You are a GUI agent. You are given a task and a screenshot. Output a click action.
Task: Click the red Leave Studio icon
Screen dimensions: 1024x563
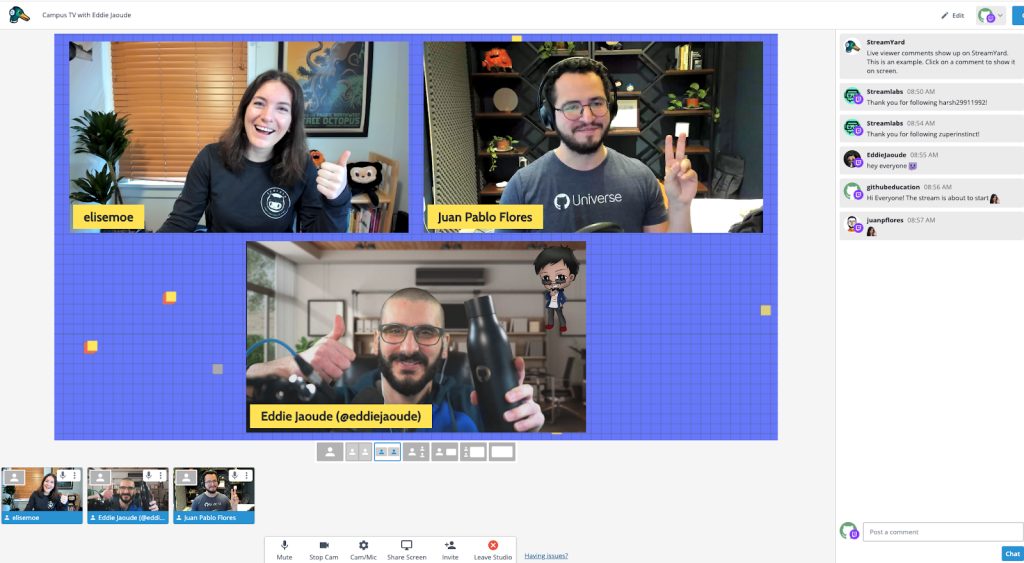(492, 545)
